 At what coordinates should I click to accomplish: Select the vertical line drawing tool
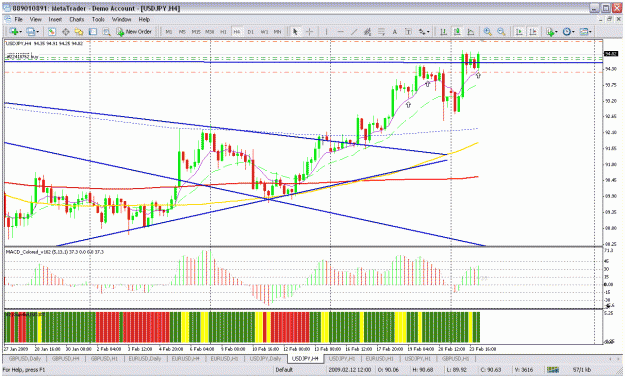[326, 31]
